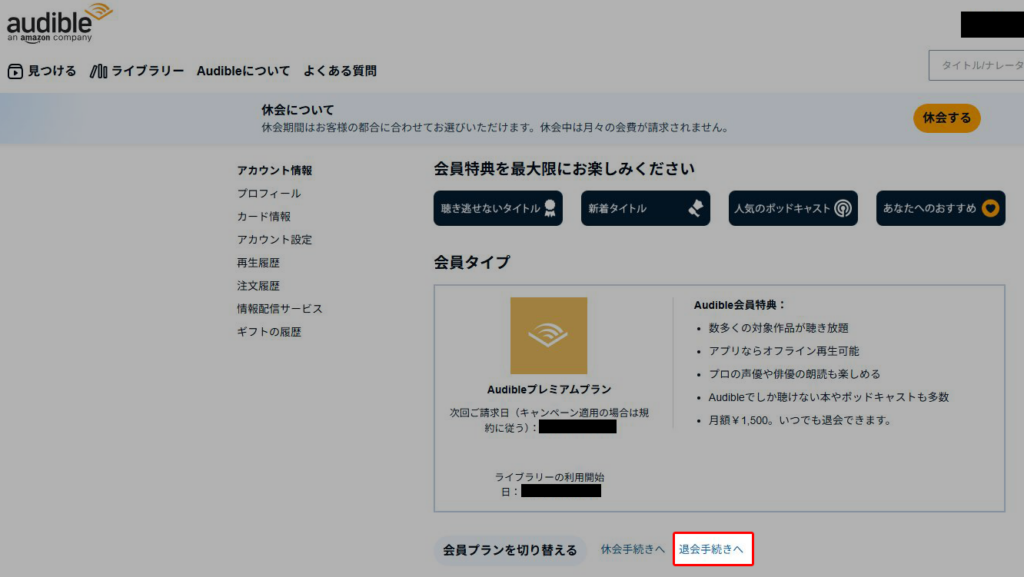1024x577 pixels.
Task: Open カード情報 in the sidebar
Action: tap(264, 216)
